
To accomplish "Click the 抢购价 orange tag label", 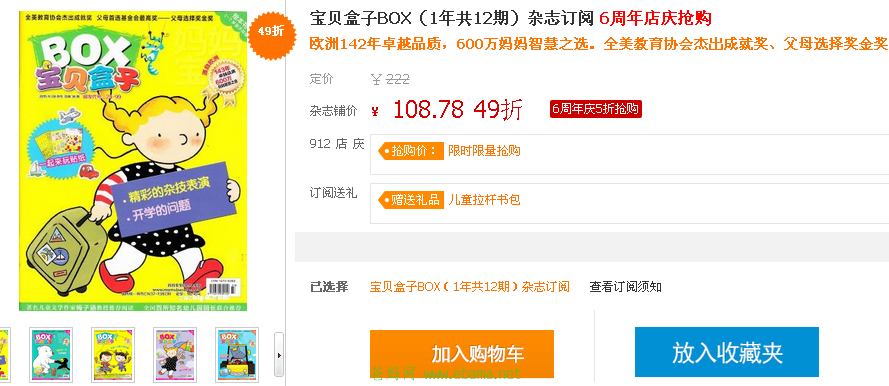I will coord(409,151).
